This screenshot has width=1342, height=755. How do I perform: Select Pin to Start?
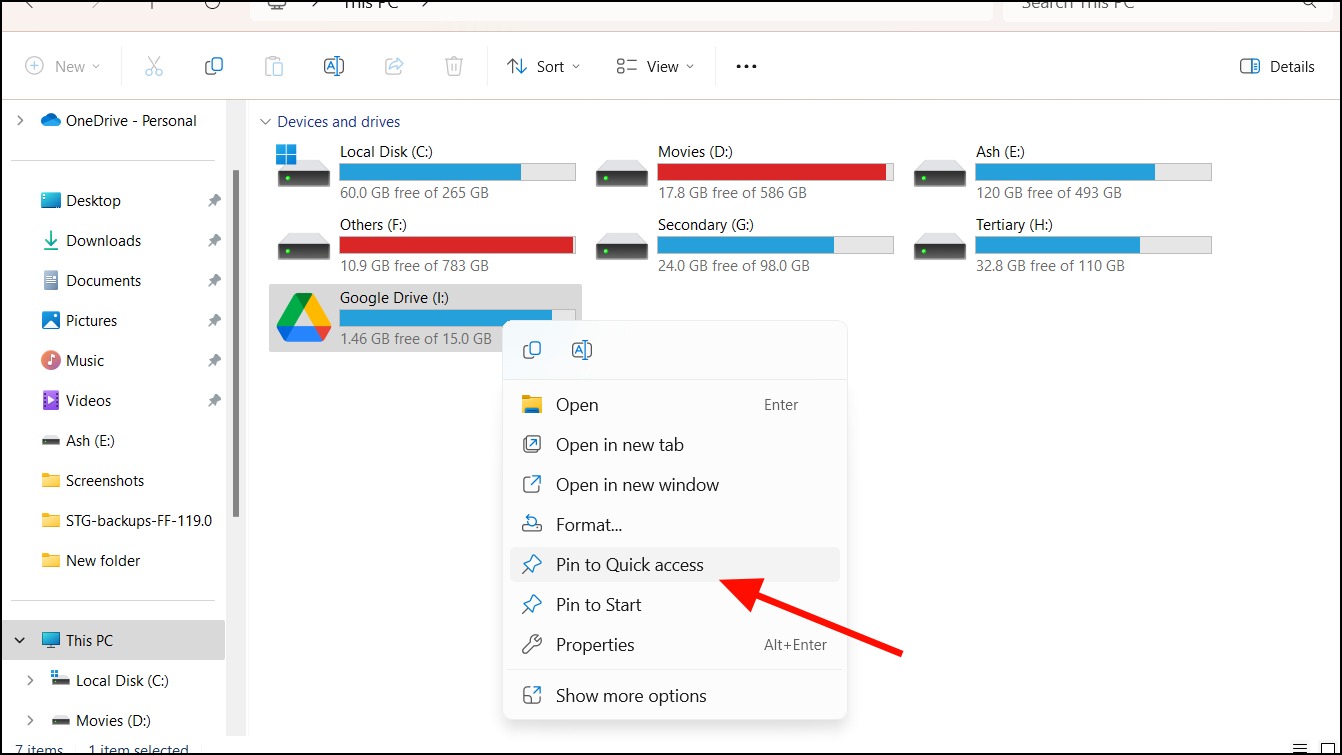(x=674, y=605)
